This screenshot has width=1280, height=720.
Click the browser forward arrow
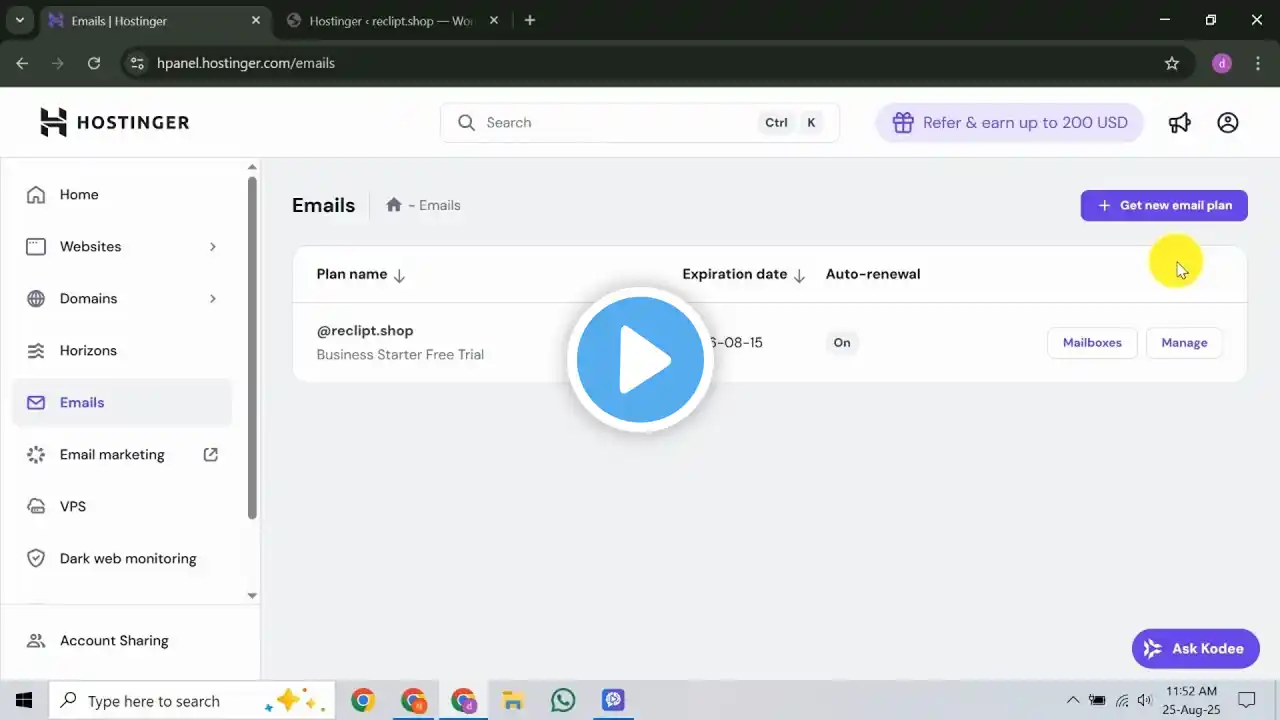58,63
